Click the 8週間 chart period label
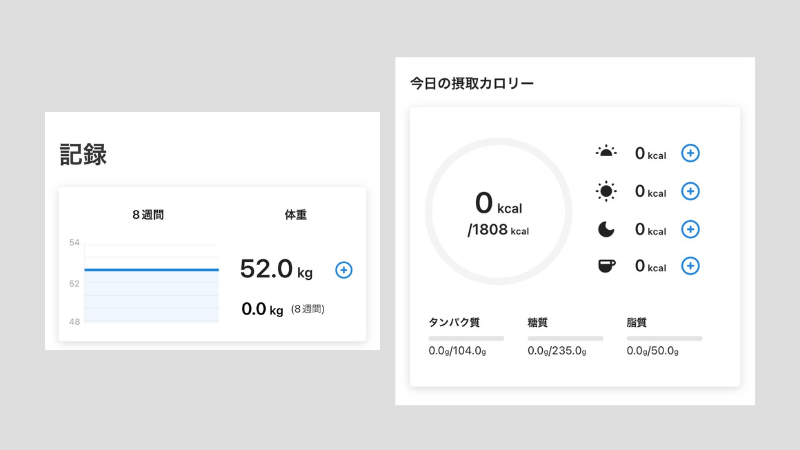This screenshot has height=450, width=800. (151, 215)
